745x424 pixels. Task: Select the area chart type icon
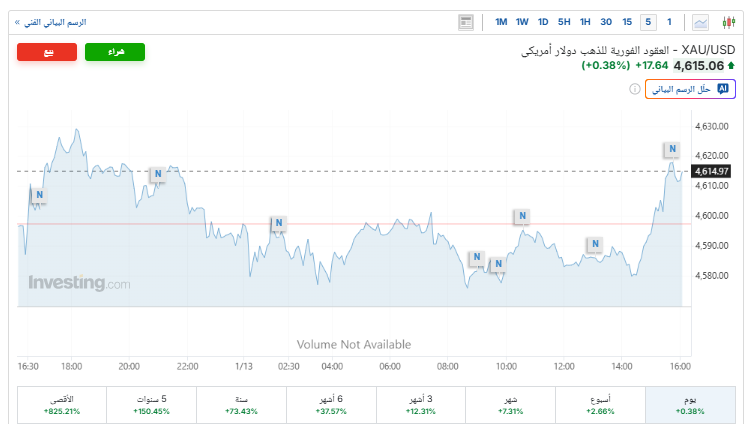[701, 21]
